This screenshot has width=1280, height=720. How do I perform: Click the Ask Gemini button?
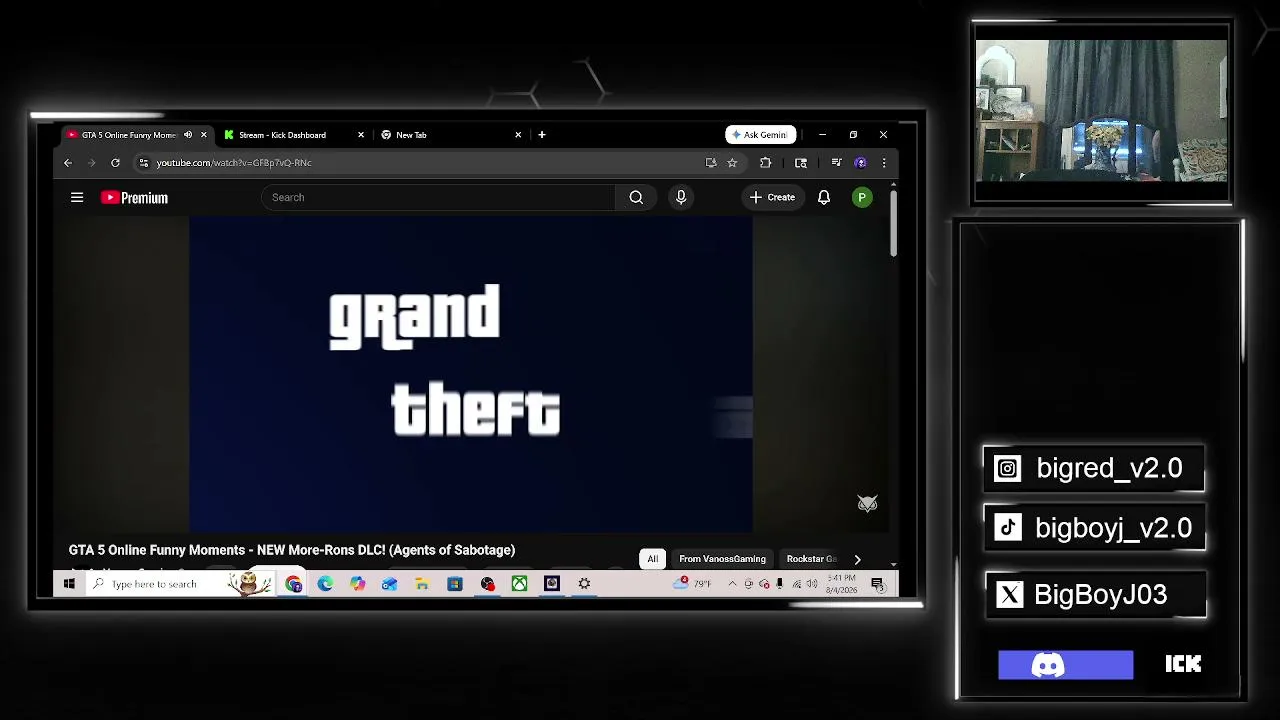tap(761, 135)
